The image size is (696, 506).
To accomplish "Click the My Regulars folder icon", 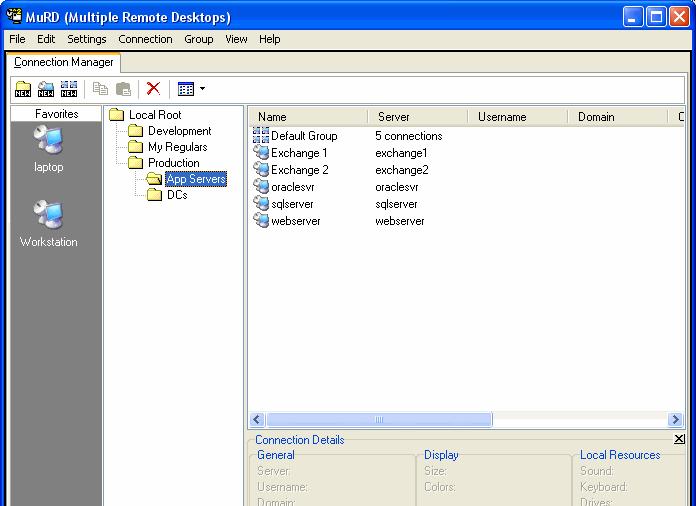I will 135,147.
